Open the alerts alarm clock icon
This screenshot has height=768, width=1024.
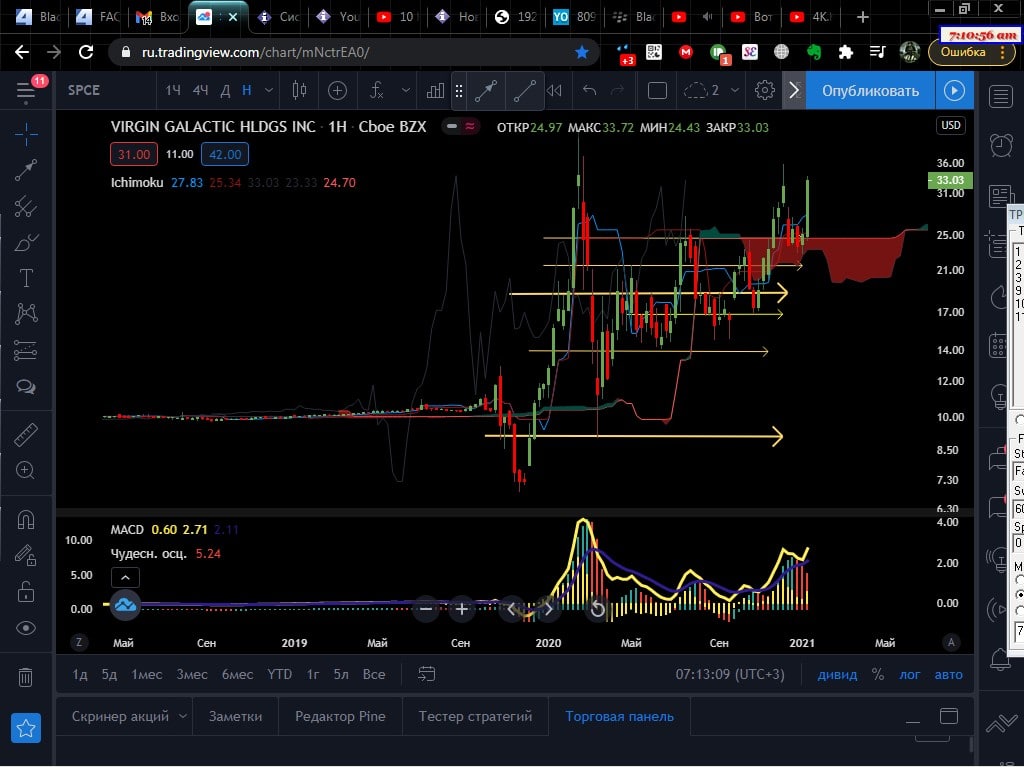tap(1000, 145)
